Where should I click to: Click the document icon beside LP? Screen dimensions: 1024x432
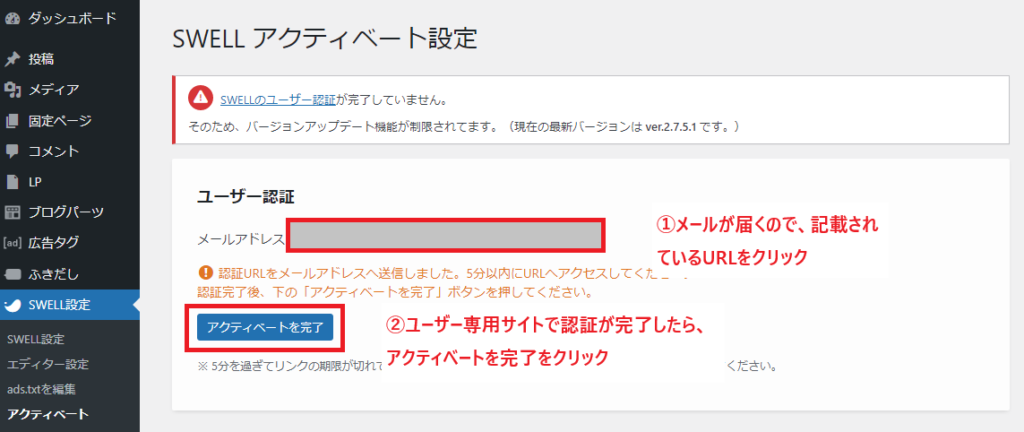(x=12, y=182)
